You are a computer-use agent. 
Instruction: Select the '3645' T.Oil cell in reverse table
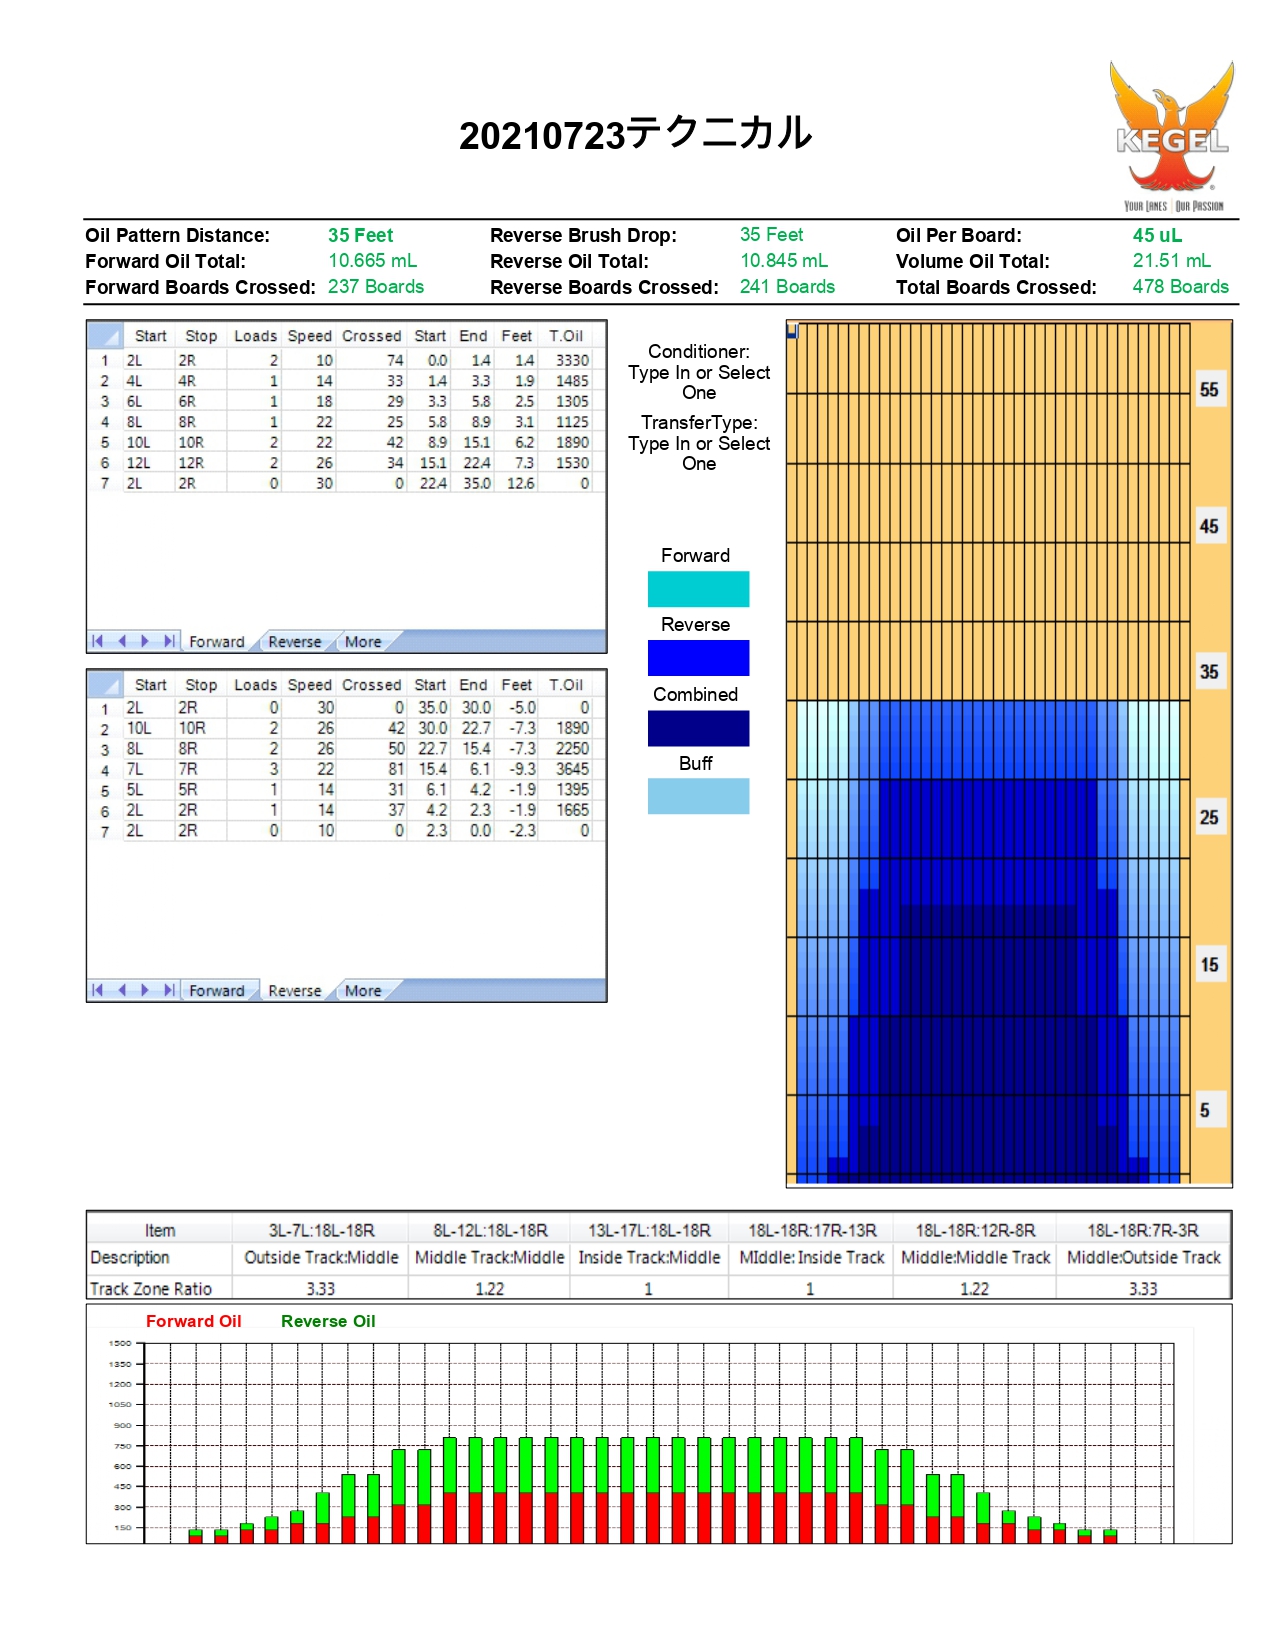pos(567,769)
